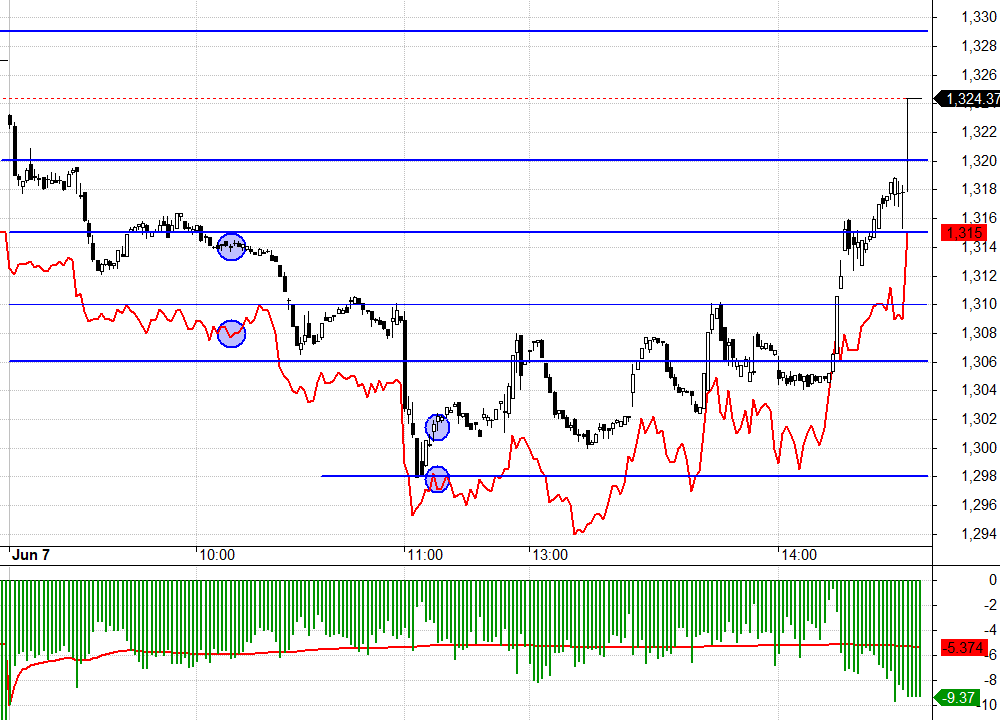Click the 13:00 time axis label

(x=548, y=554)
